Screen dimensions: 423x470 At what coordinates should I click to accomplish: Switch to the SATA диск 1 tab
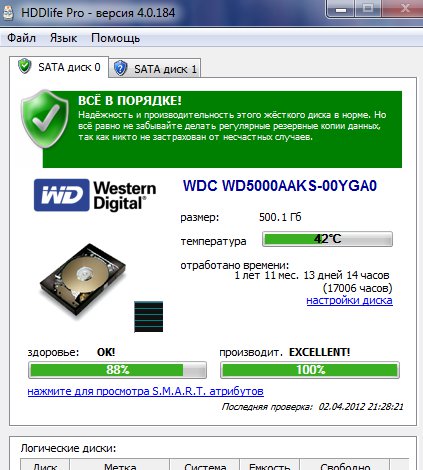155,69
